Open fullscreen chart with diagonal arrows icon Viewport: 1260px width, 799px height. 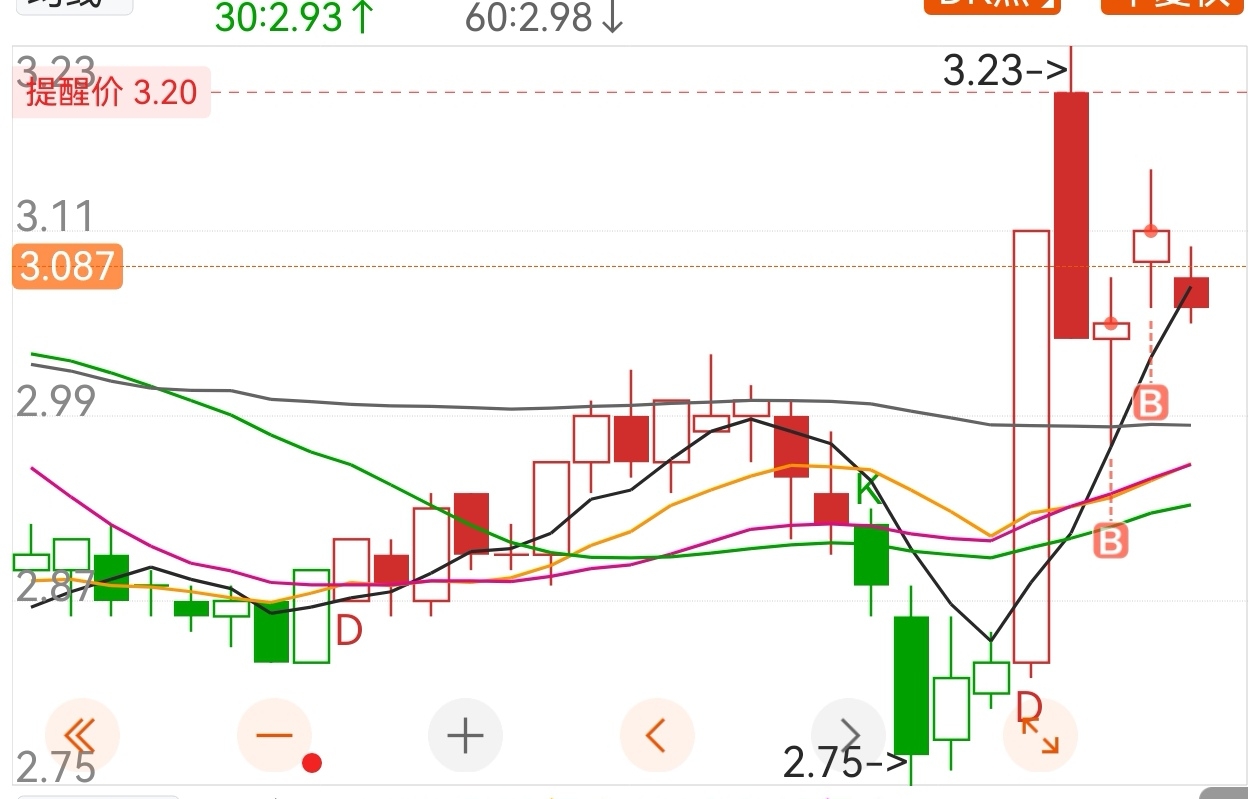click(1041, 736)
